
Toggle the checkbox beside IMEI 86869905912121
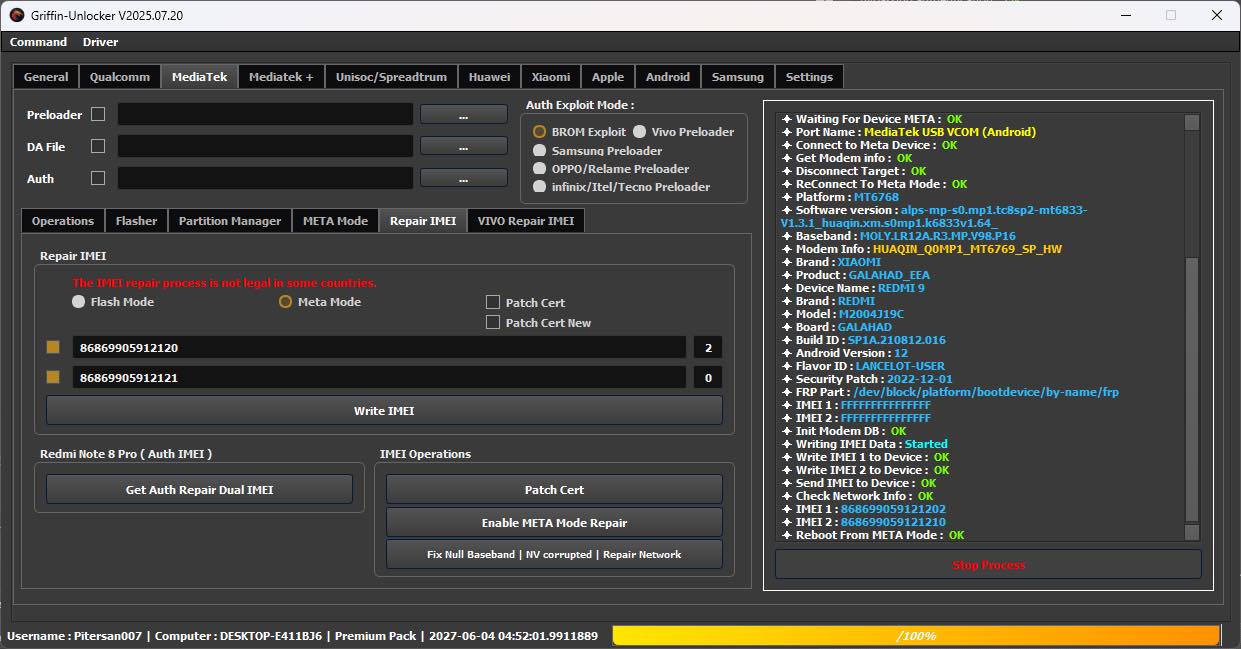coord(53,377)
